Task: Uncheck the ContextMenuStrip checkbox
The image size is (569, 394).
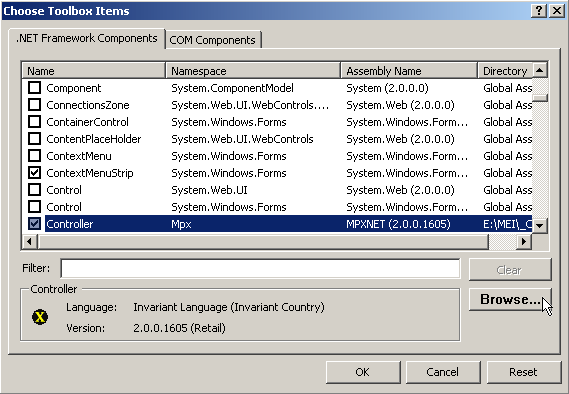Action: (34, 173)
